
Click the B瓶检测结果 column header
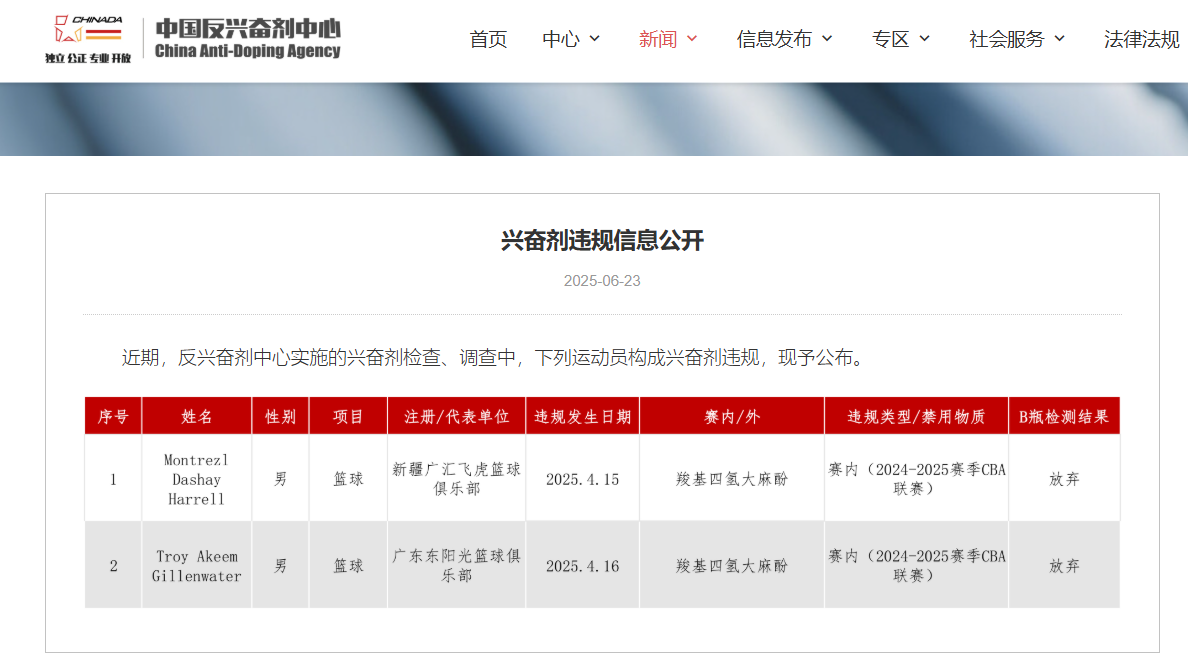tap(1063, 417)
